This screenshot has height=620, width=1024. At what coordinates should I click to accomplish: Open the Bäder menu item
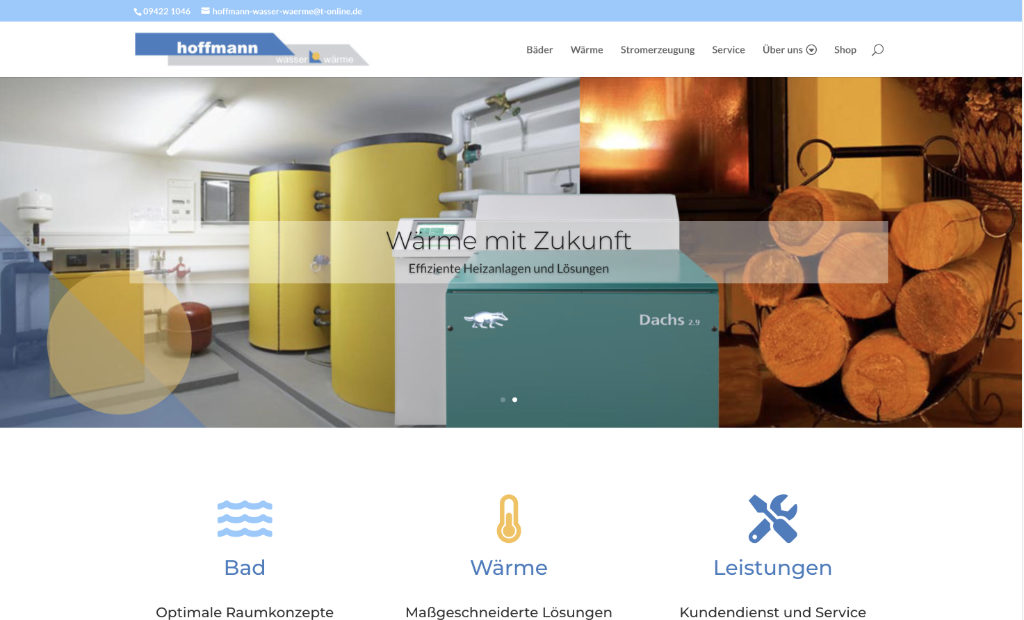click(x=539, y=50)
